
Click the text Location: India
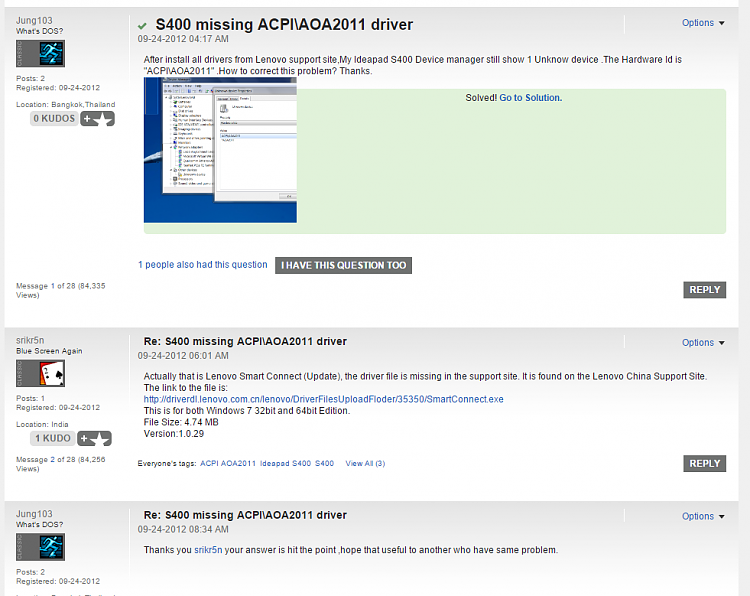coord(42,424)
